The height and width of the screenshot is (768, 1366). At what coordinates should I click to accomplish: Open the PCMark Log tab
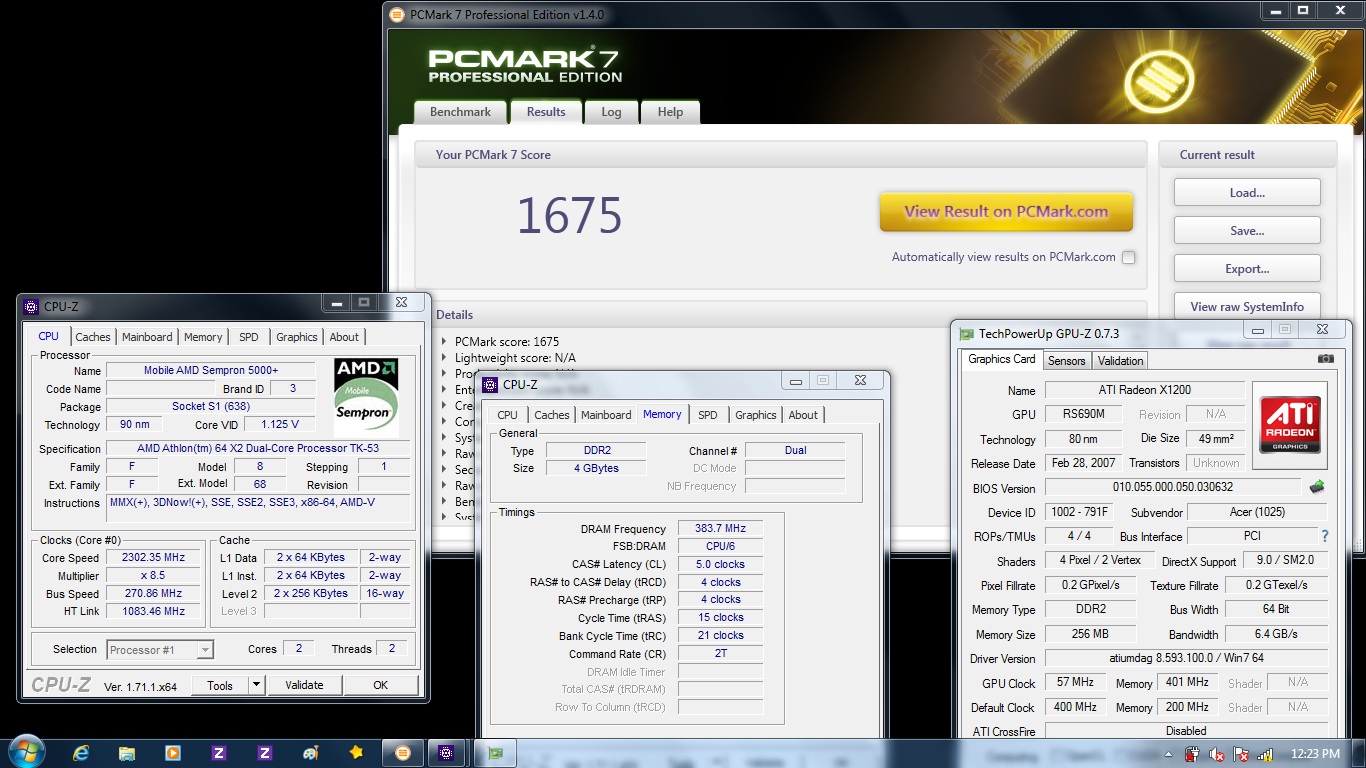coord(611,112)
